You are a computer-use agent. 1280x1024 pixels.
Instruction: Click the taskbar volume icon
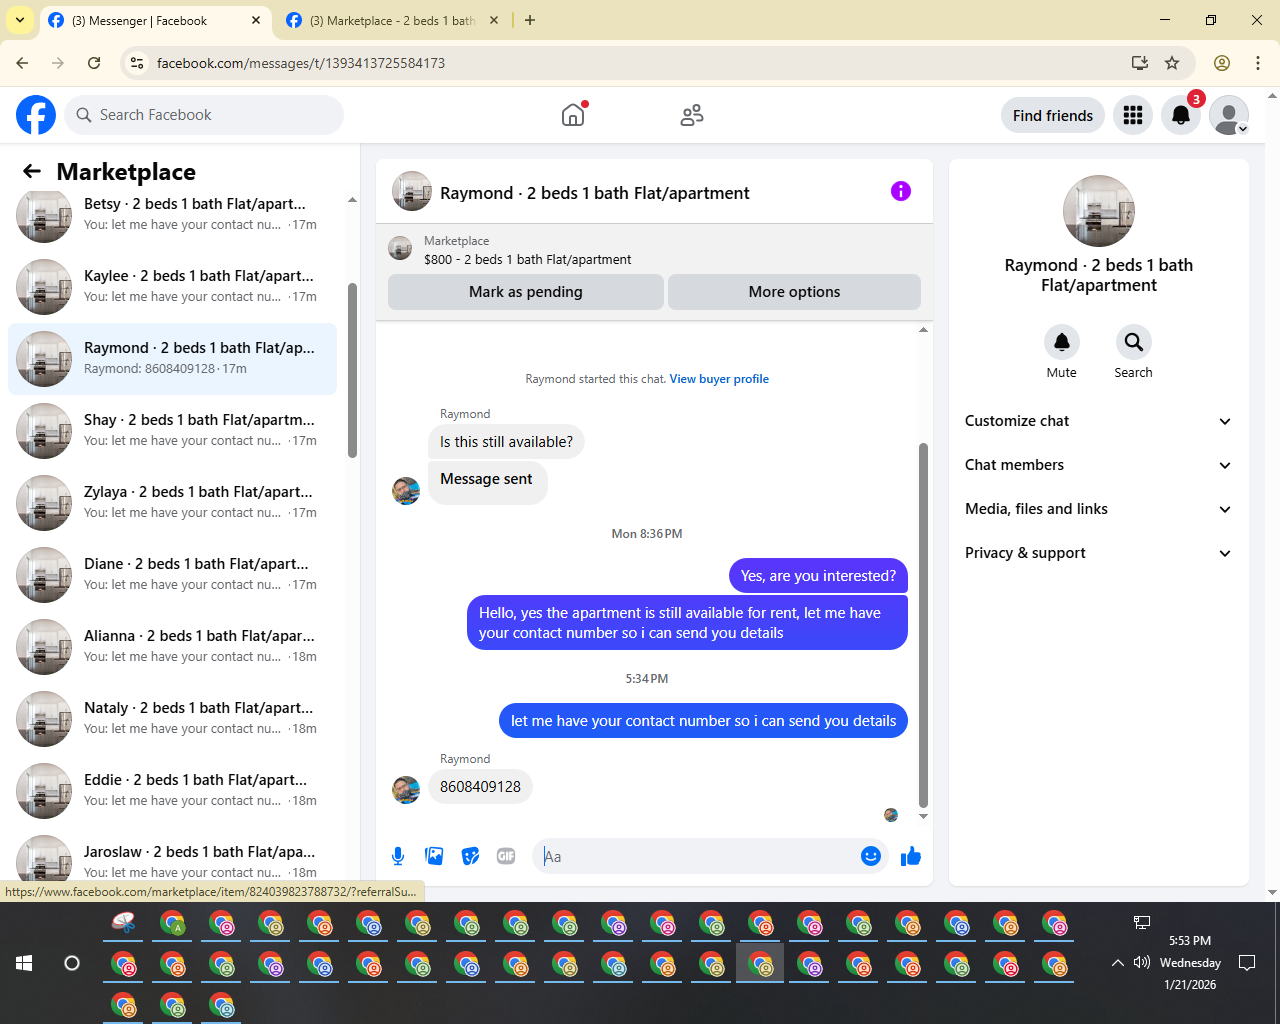(x=1142, y=962)
